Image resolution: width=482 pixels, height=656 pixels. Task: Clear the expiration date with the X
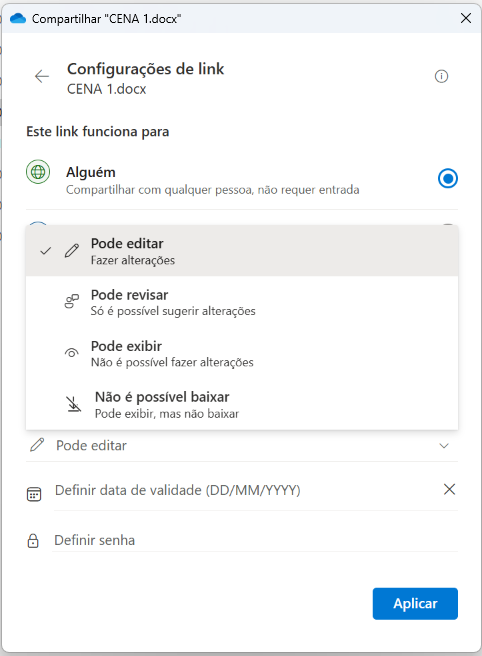[x=449, y=489]
